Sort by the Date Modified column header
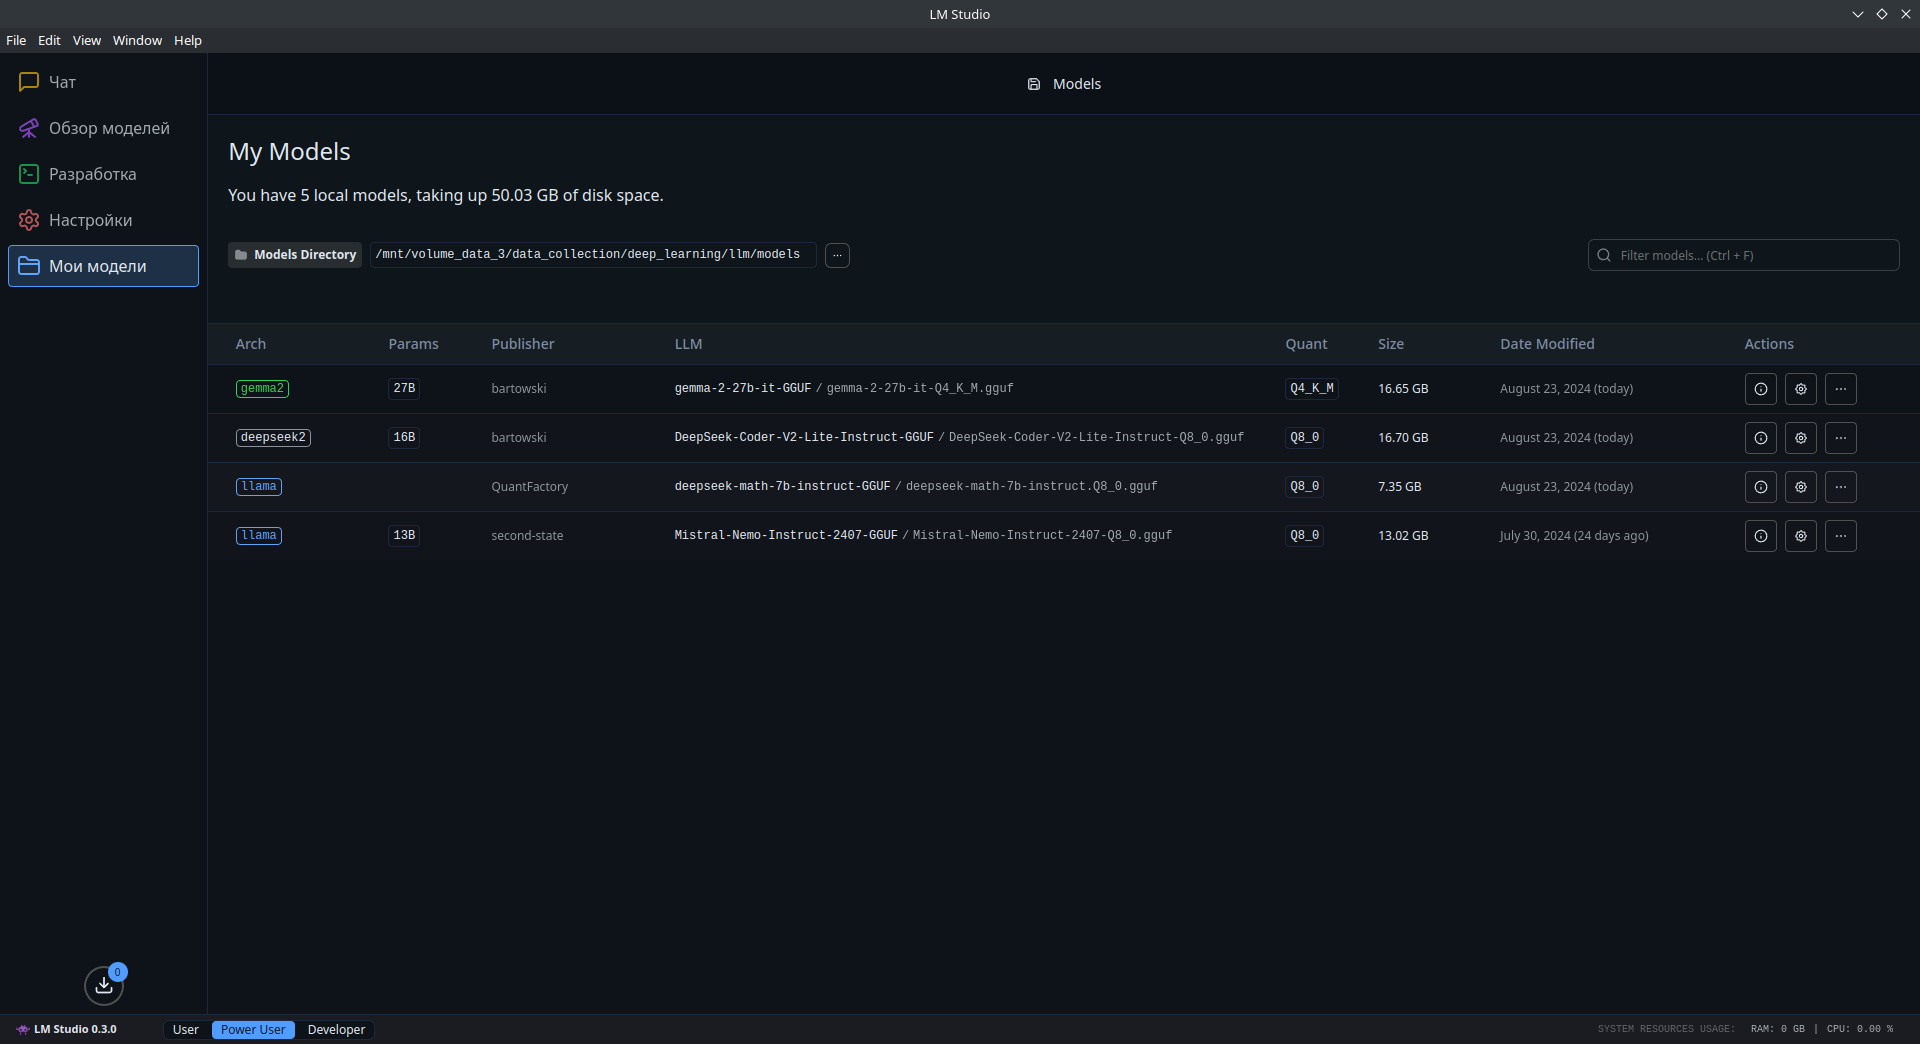 (1547, 344)
